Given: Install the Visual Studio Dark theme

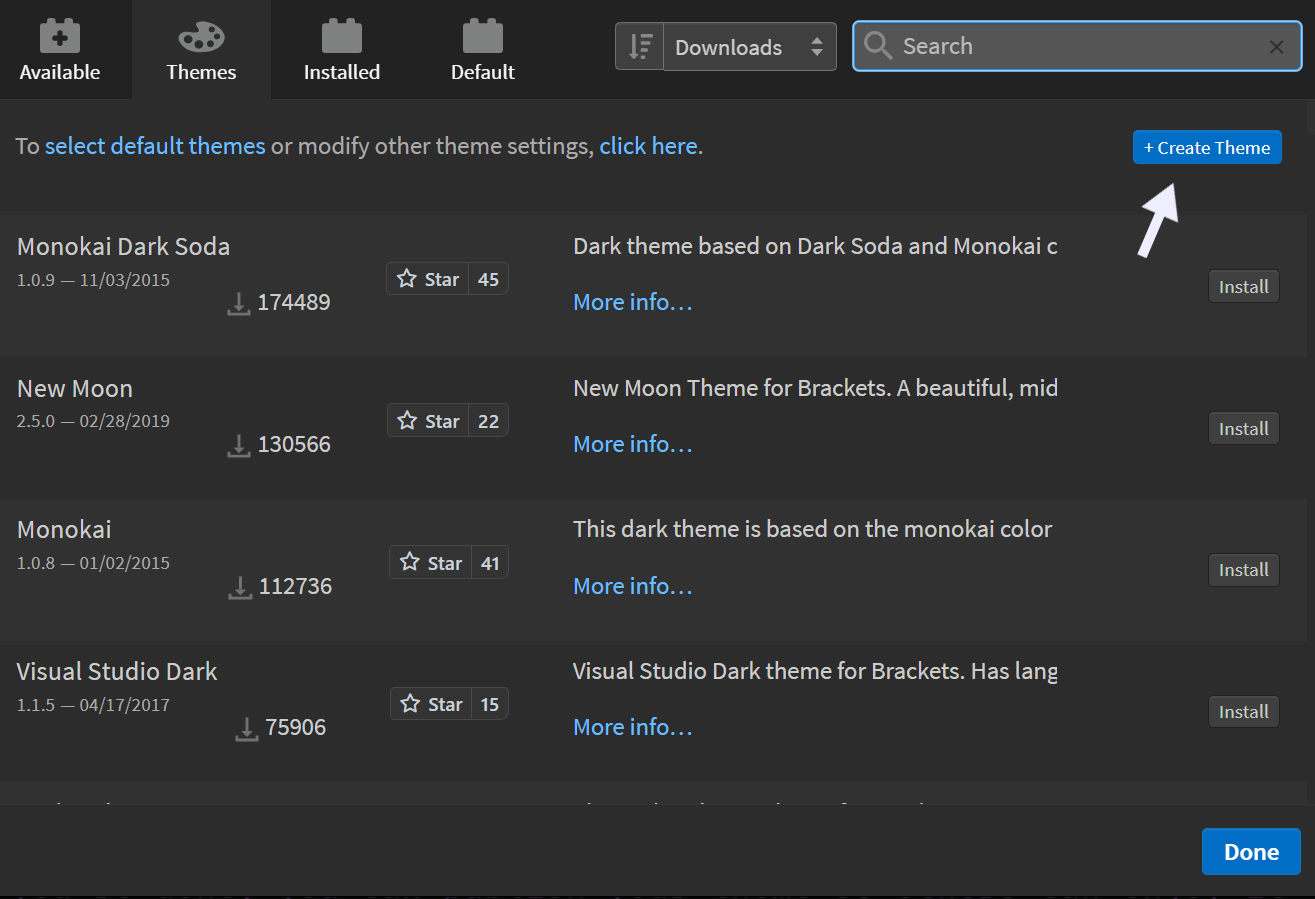Looking at the screenshot, I should coord(1244,712).
